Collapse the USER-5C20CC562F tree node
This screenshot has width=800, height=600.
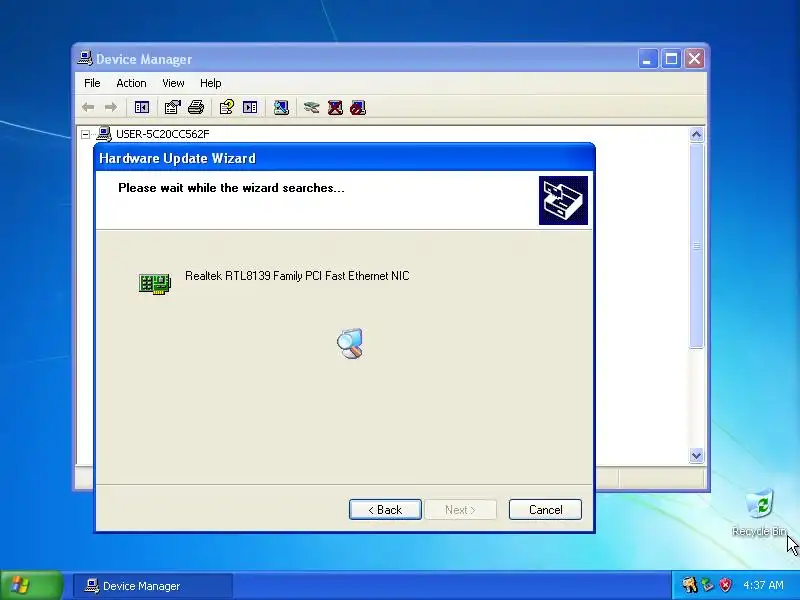click(86, 134)
